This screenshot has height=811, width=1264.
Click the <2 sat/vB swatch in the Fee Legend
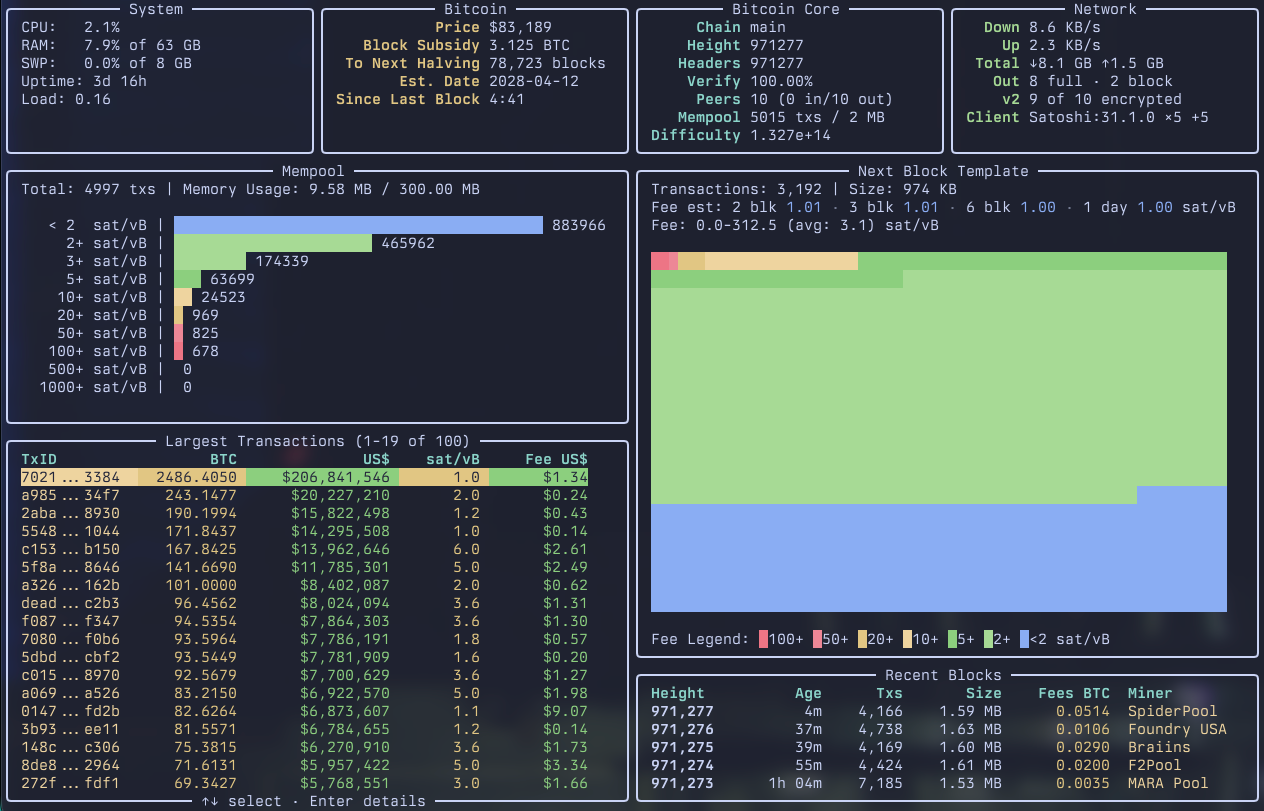click(1024, 639)
